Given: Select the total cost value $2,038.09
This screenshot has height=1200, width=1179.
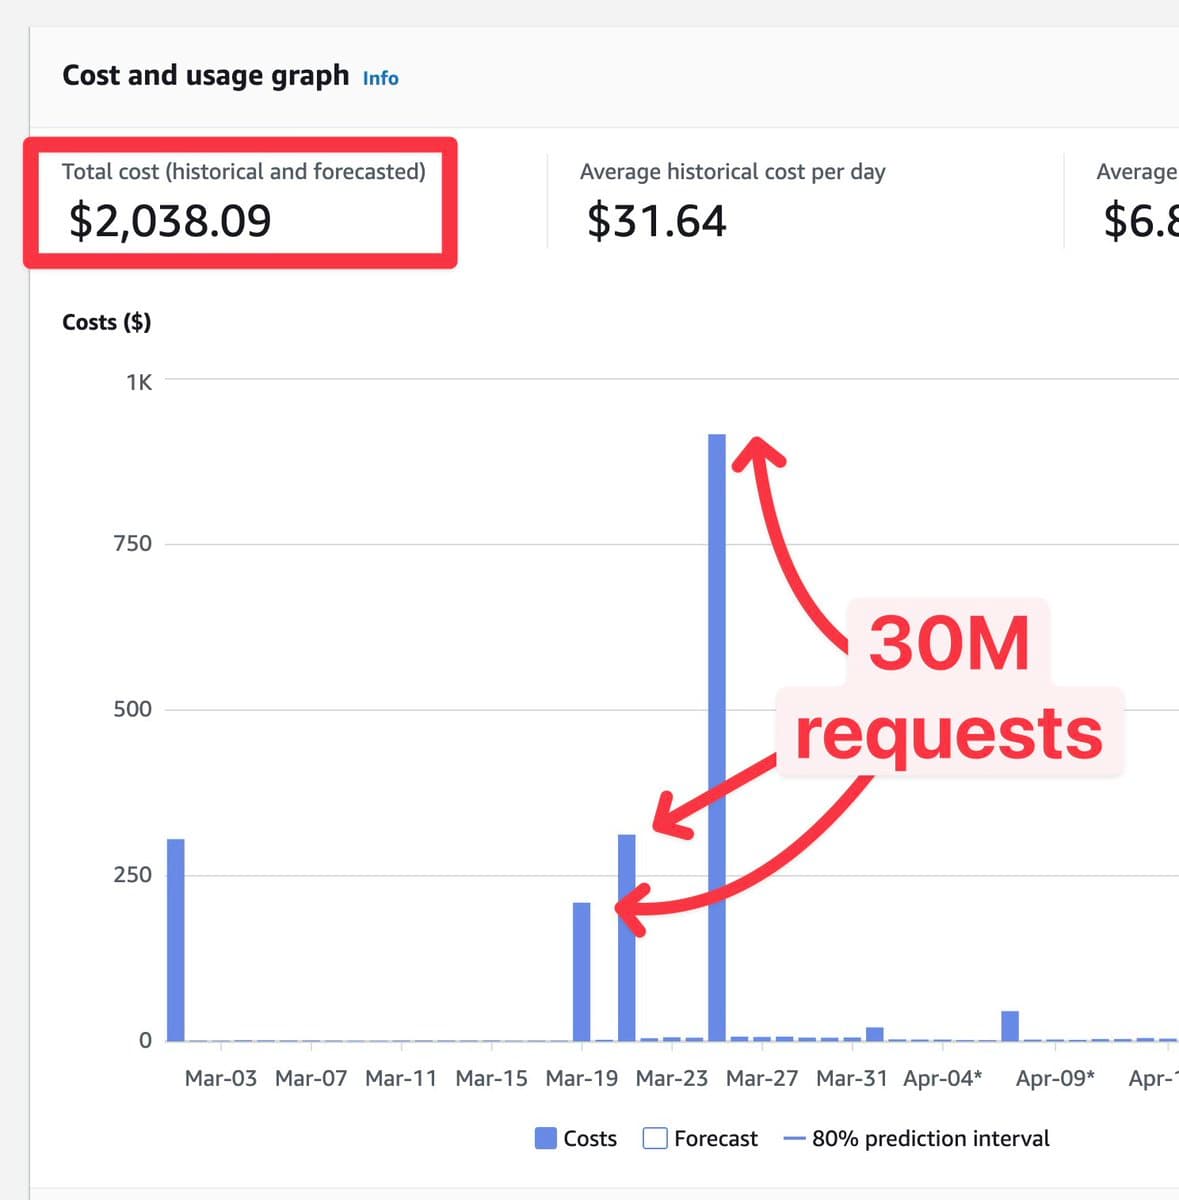Looking at the screenshot, I should point(170,220).
